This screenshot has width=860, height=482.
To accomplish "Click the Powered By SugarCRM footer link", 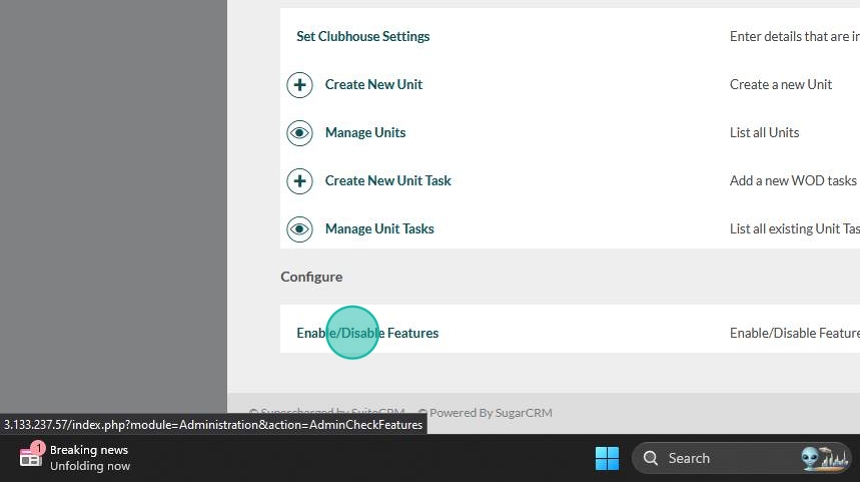I will tap(490, 413).
